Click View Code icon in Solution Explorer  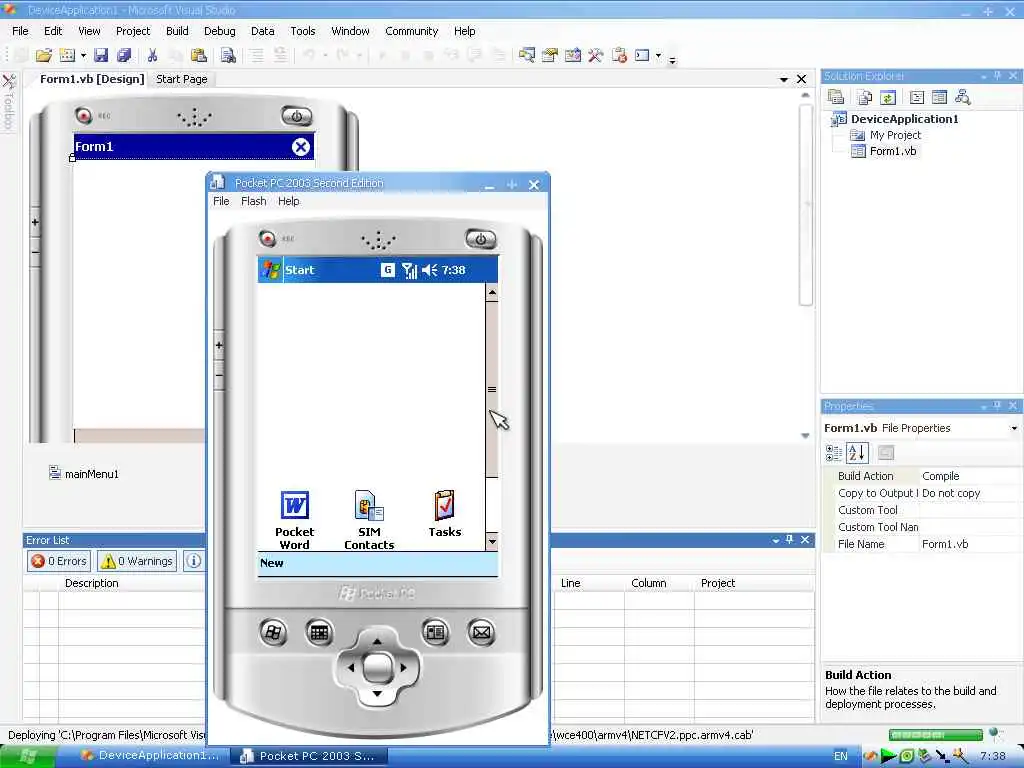pos(917,97)
